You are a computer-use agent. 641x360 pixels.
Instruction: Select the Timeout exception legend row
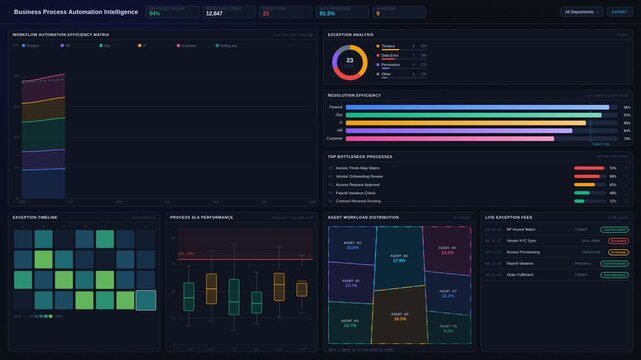click(x=401, y=47)
